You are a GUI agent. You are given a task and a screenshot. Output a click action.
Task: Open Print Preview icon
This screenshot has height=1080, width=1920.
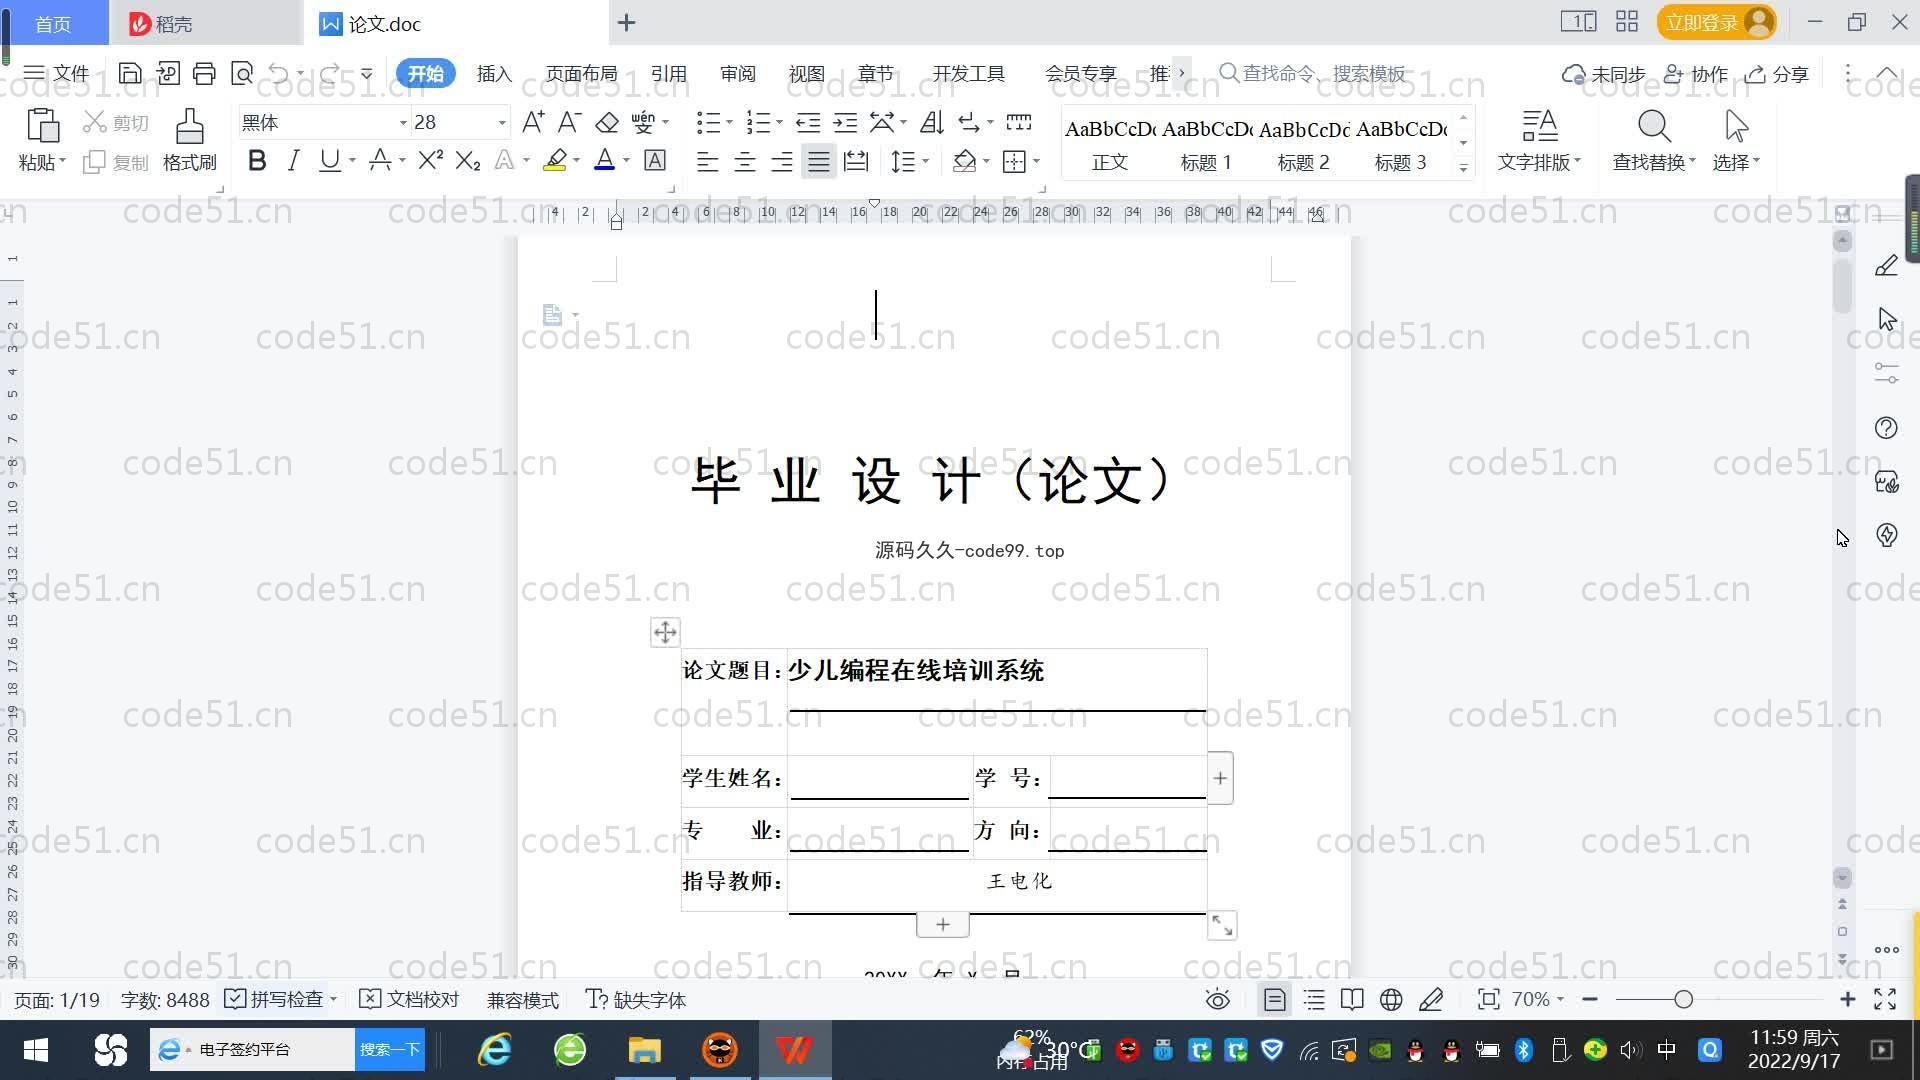point(241,73)
